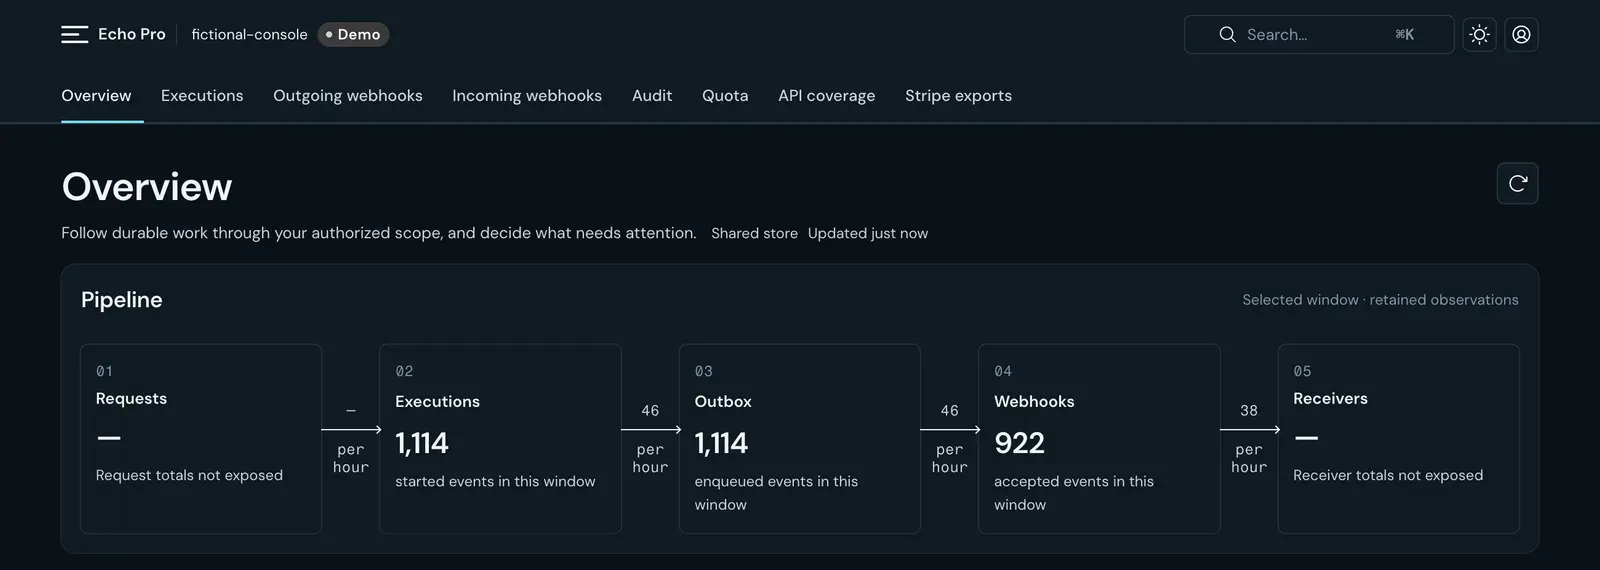The image size is (1600, 570).
Task: Click the 922 accepted events value
Action: [x=1019, y=443]
